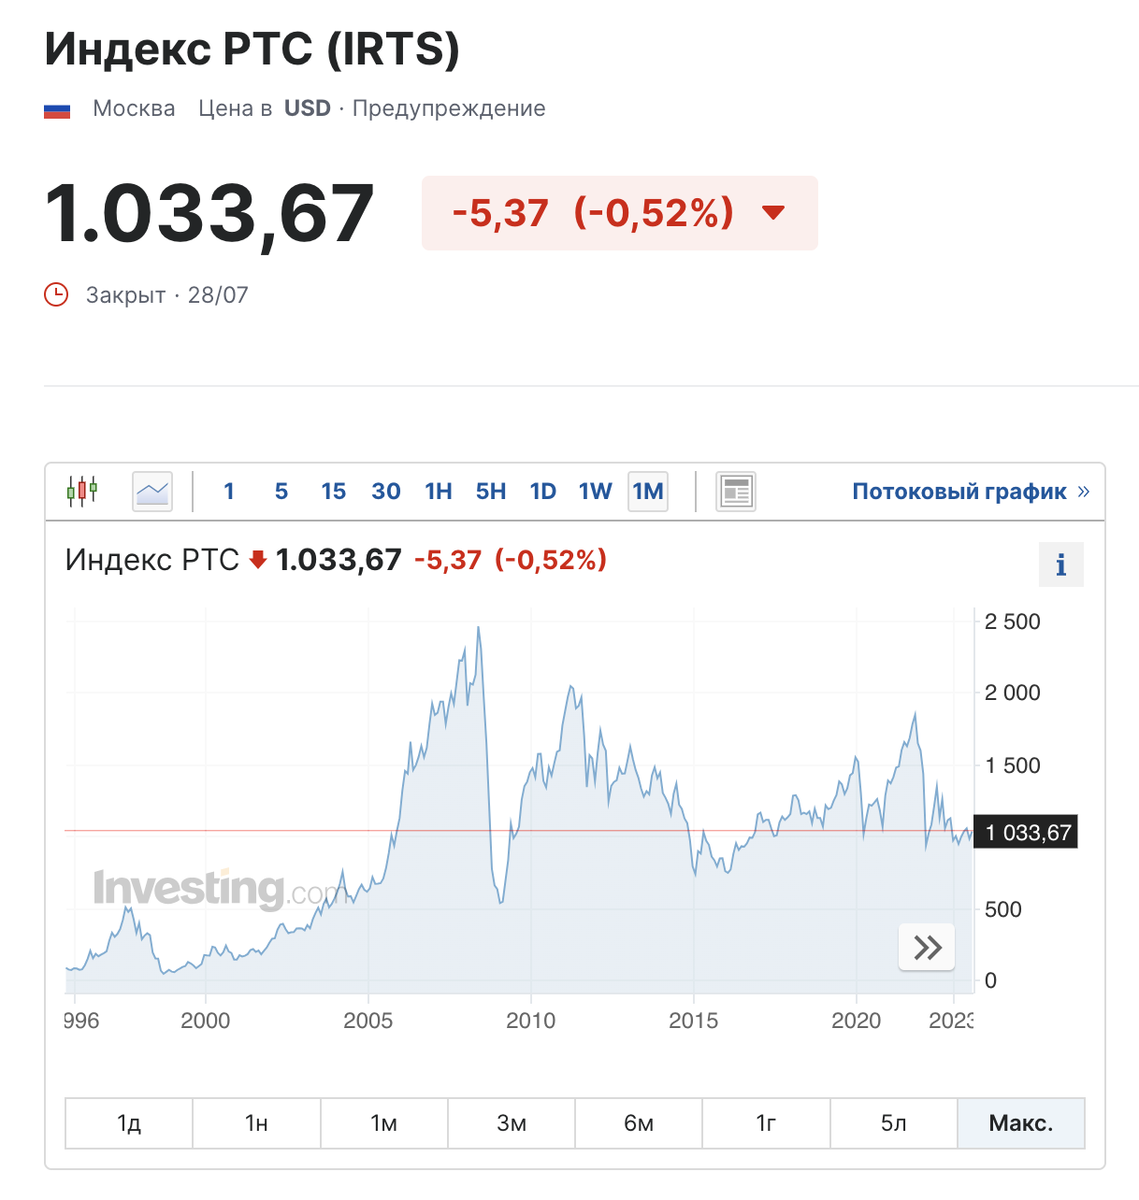Select the 3м range tab

point(511,1123)
